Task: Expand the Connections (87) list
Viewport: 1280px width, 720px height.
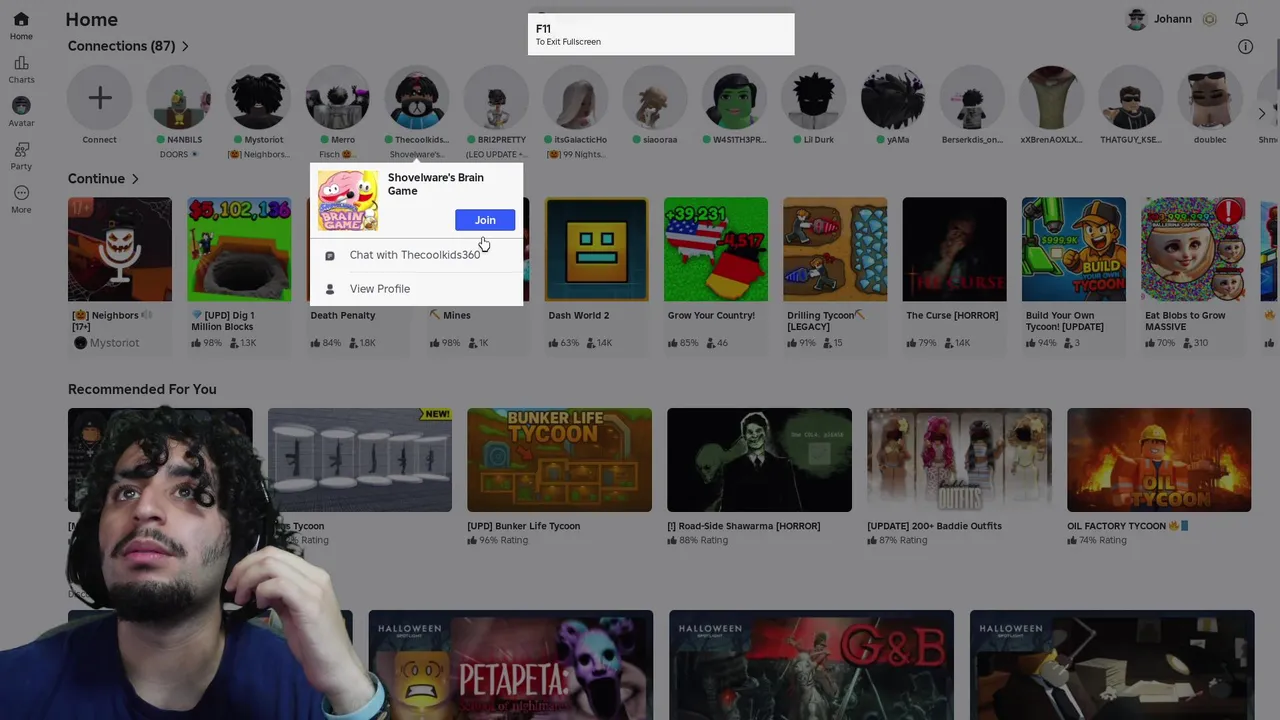Action: pyautogui.click(x=128, y=46)
